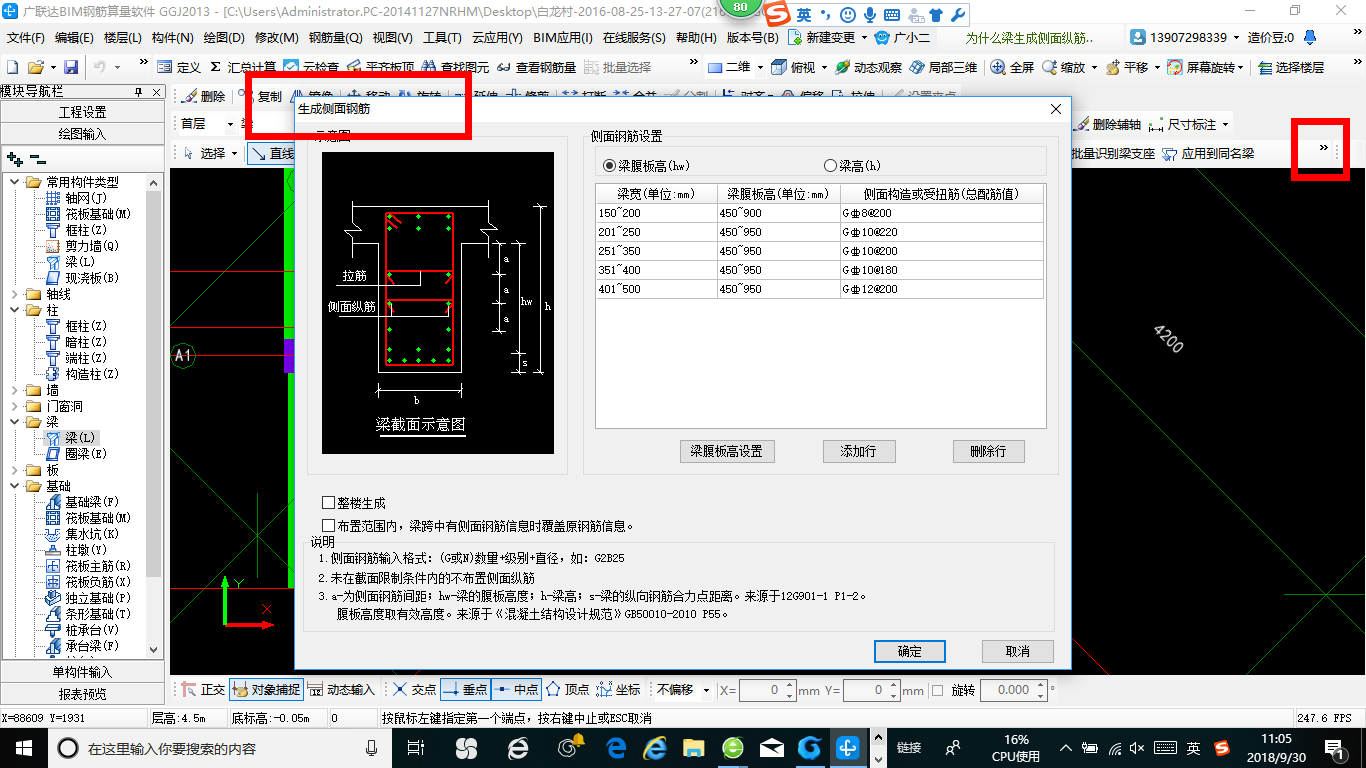Open 文件(F) menu
The height and width of the screenshot is (768, 1366).
coord(26,38)
